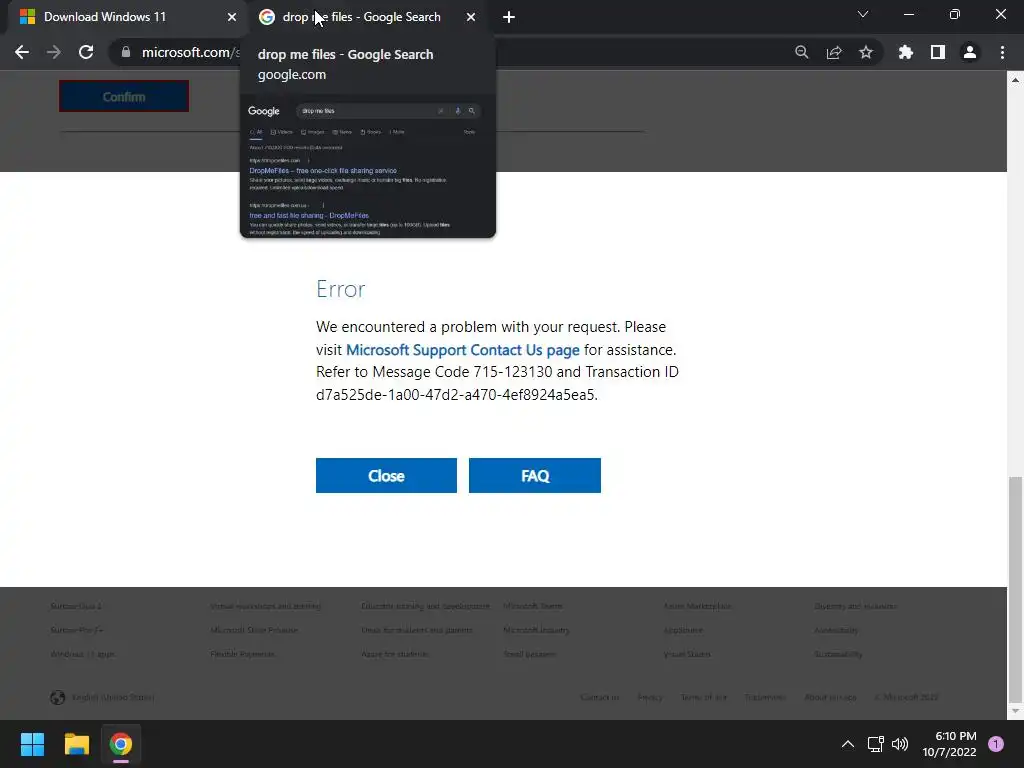Click Chrome icon in taskbar
1024x768 pixels.
(x=121, y=744)
